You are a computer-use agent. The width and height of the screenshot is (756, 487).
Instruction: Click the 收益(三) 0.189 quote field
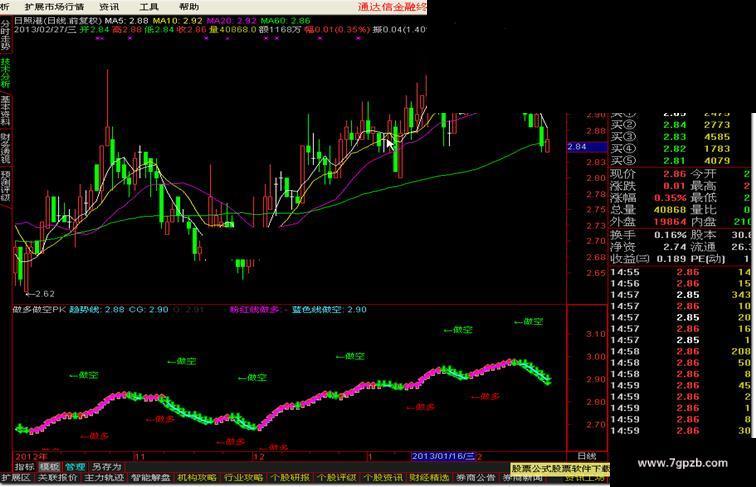click(648, 259)
